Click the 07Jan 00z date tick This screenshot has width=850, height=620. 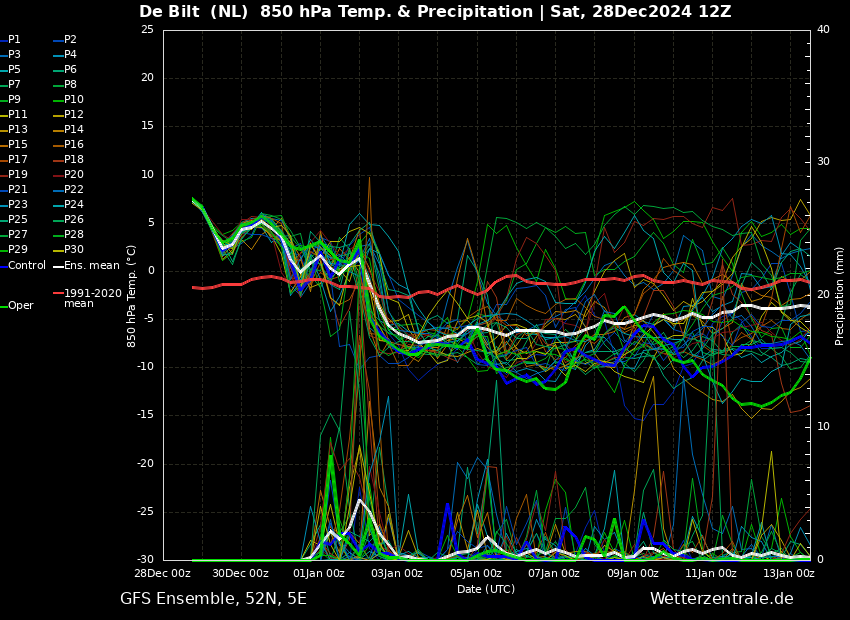[553, 574]
